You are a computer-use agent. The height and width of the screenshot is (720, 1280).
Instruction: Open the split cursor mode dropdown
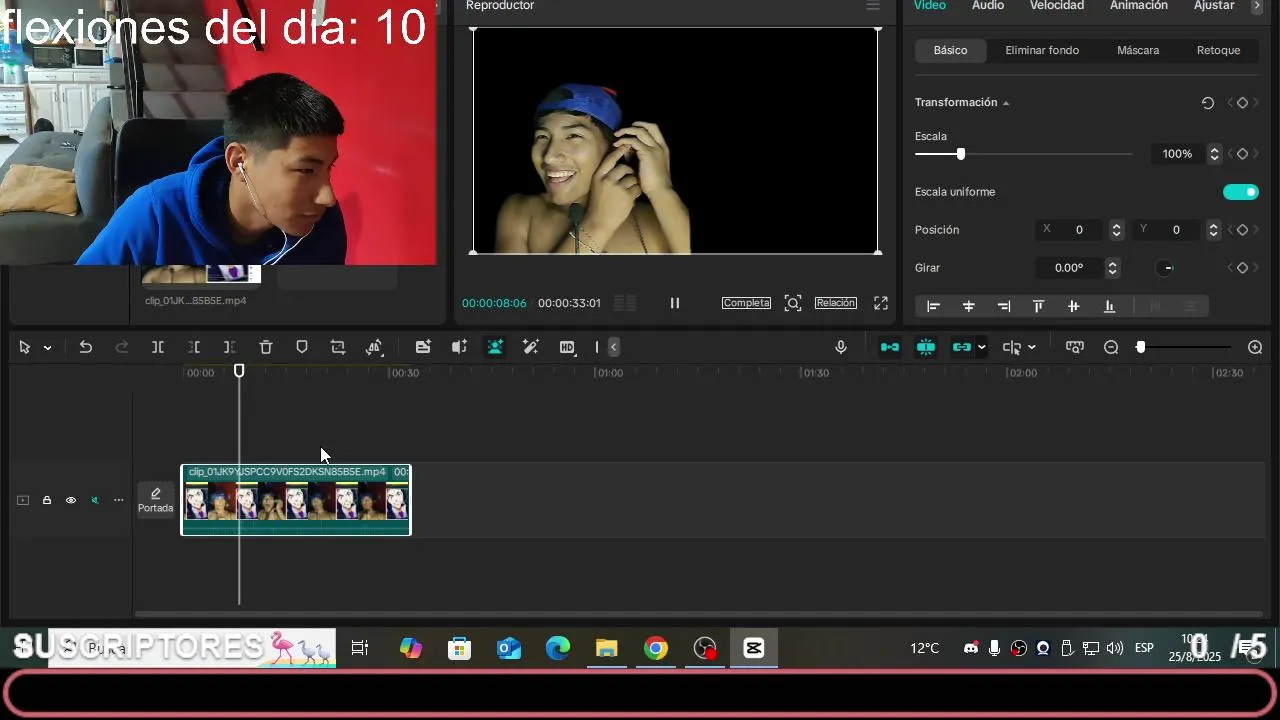coord(1031,347)
